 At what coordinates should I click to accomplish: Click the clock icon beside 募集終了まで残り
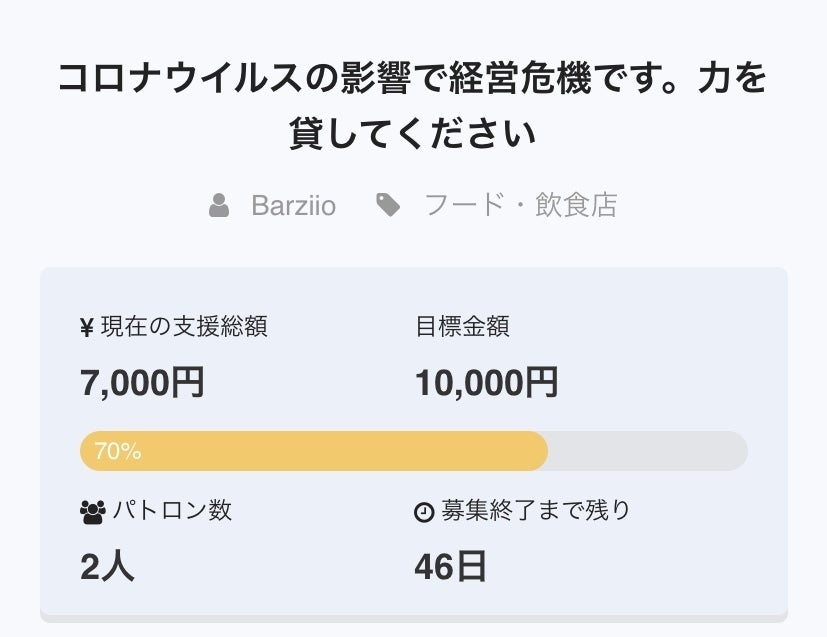pos(424,512)
